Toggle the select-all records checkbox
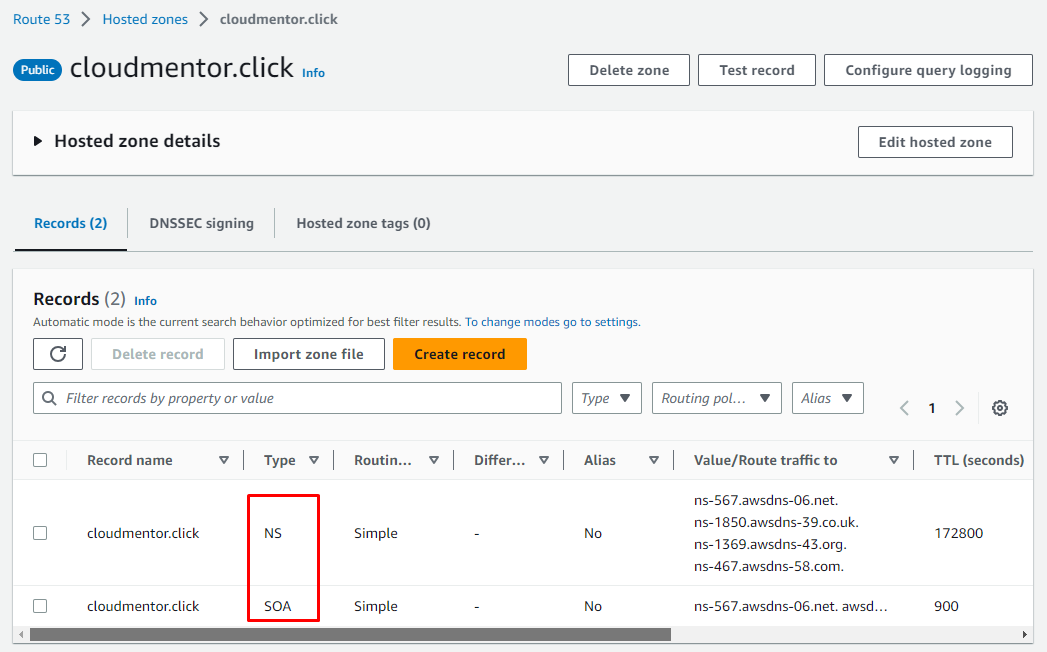 coord(40,461)
